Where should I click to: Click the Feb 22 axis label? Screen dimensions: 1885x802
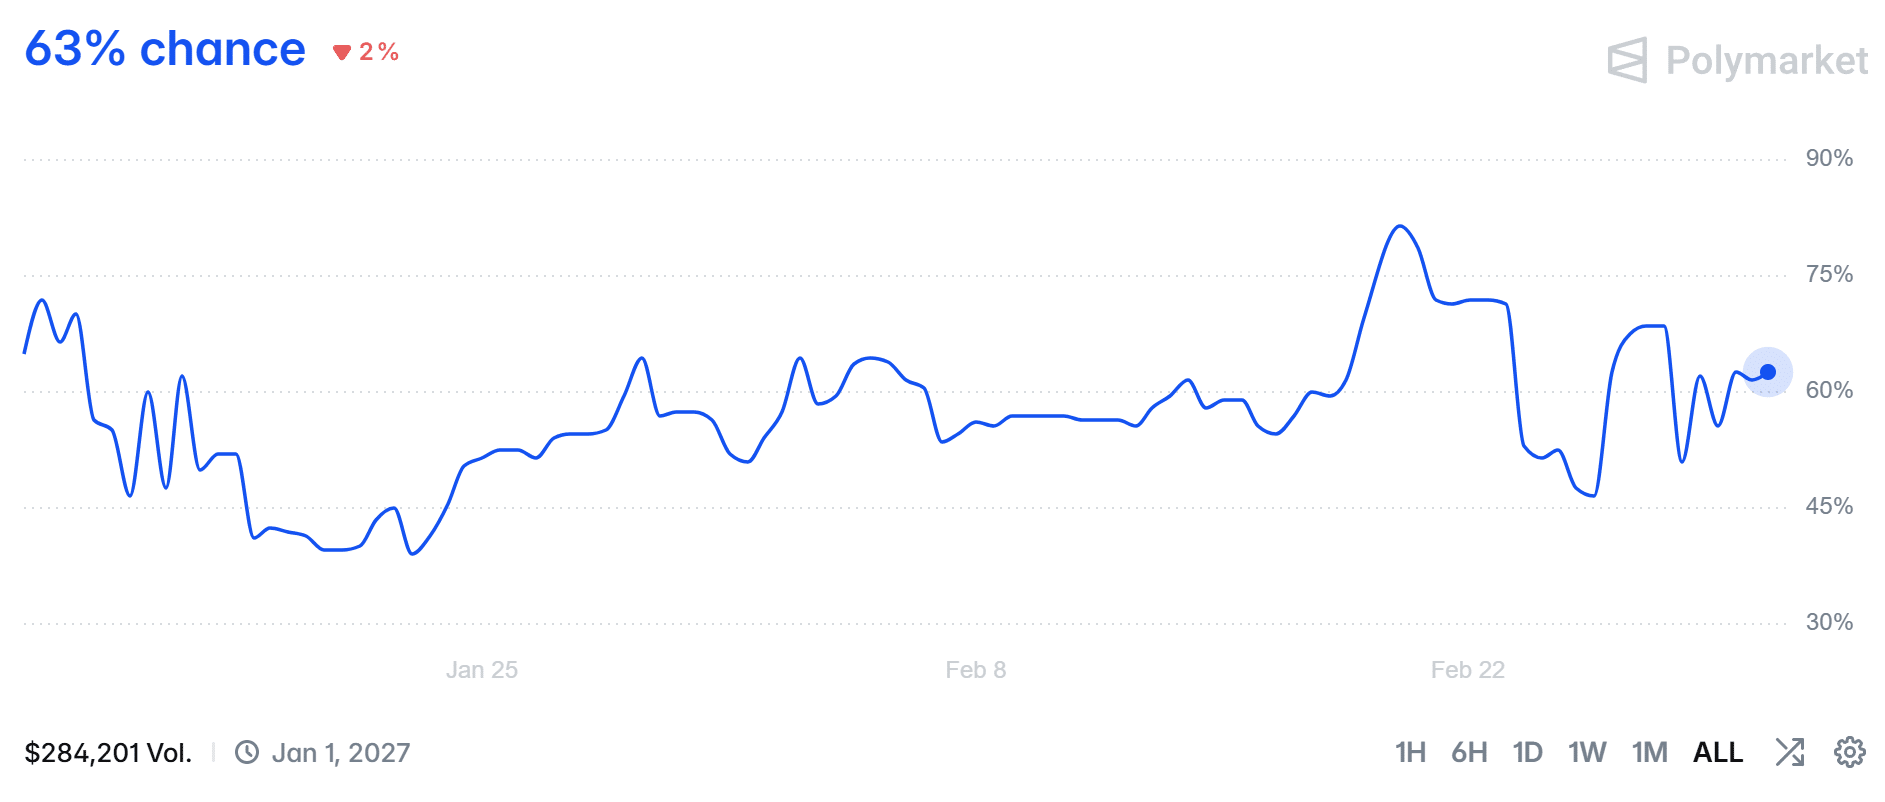click(x=1467, y=670)
